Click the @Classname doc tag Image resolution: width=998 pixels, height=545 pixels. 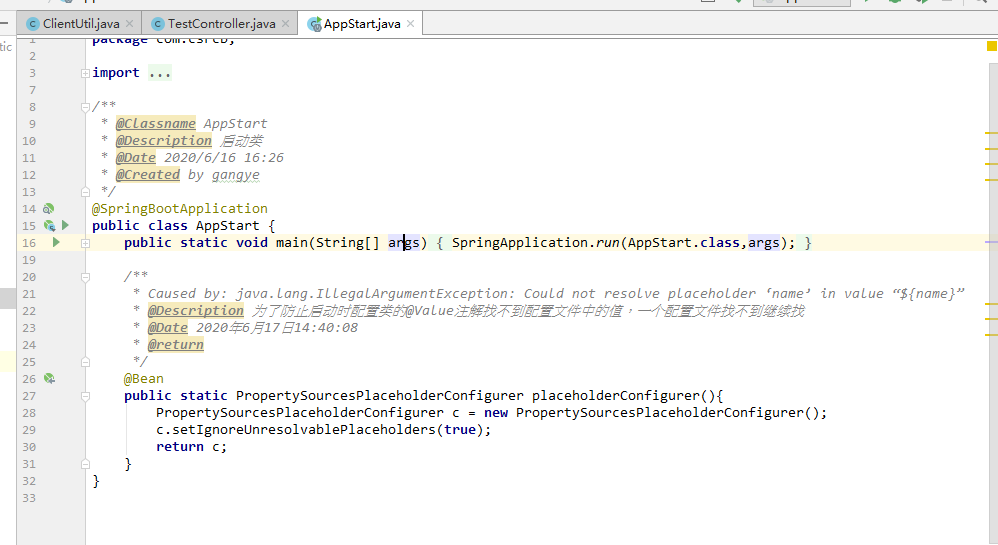coord(156,124)
